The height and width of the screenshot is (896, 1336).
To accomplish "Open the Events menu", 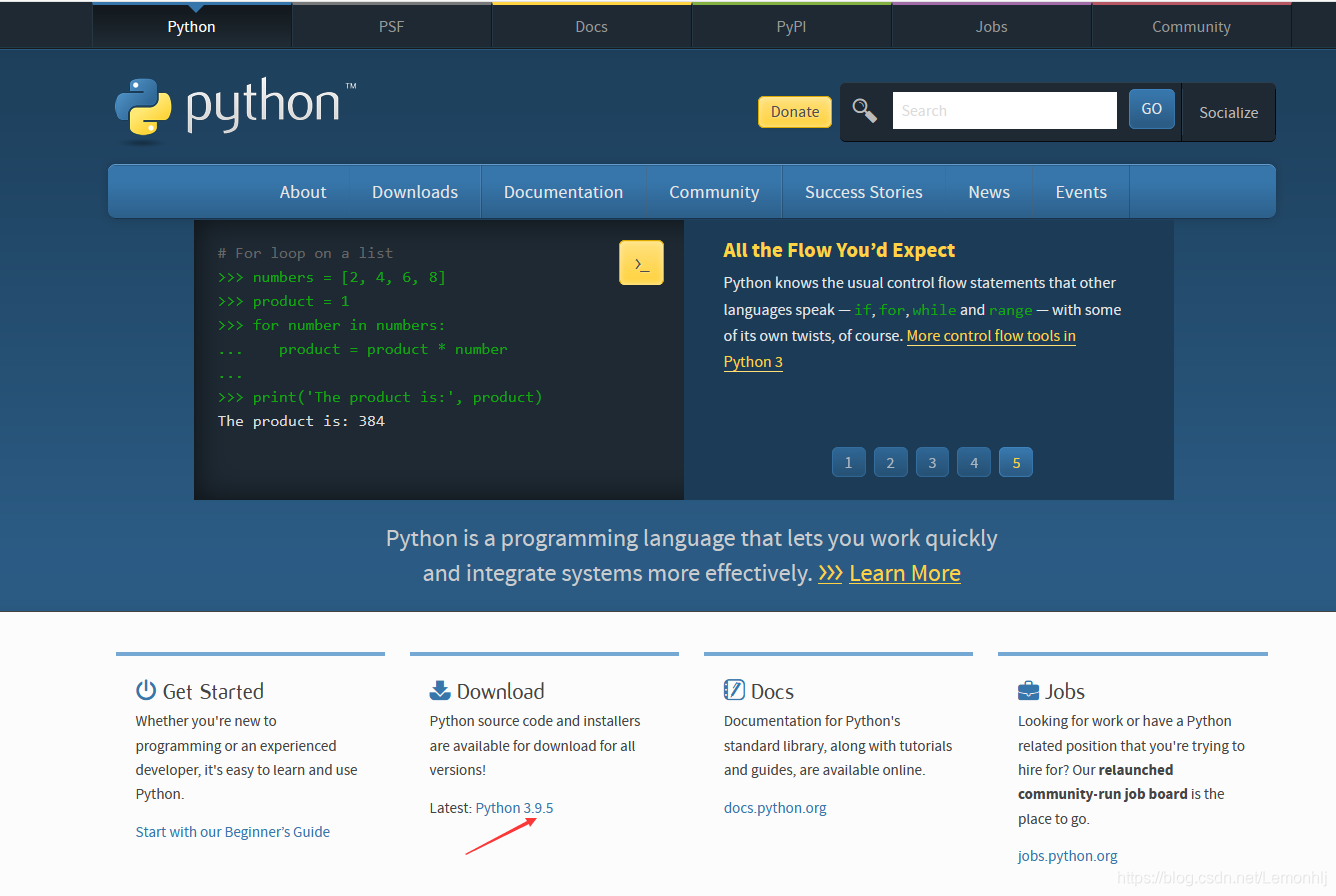I will [x=1081, y=192].
